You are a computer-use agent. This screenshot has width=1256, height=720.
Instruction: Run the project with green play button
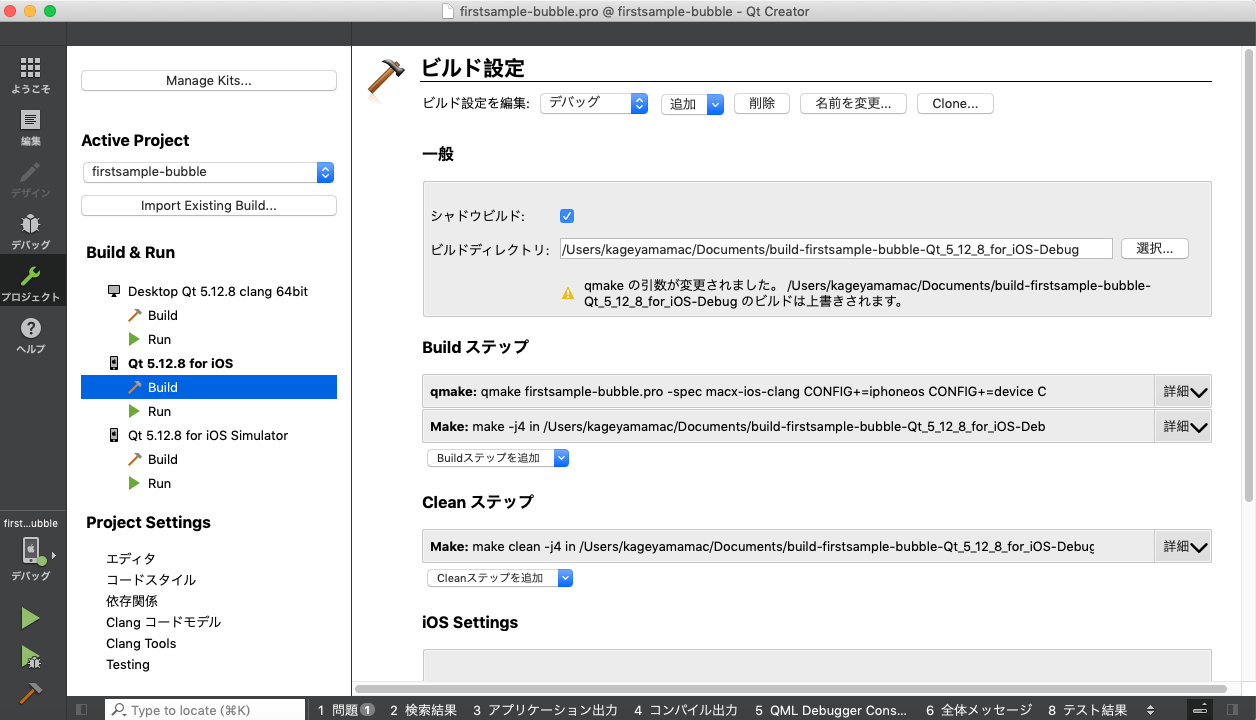tap(31, 618)
